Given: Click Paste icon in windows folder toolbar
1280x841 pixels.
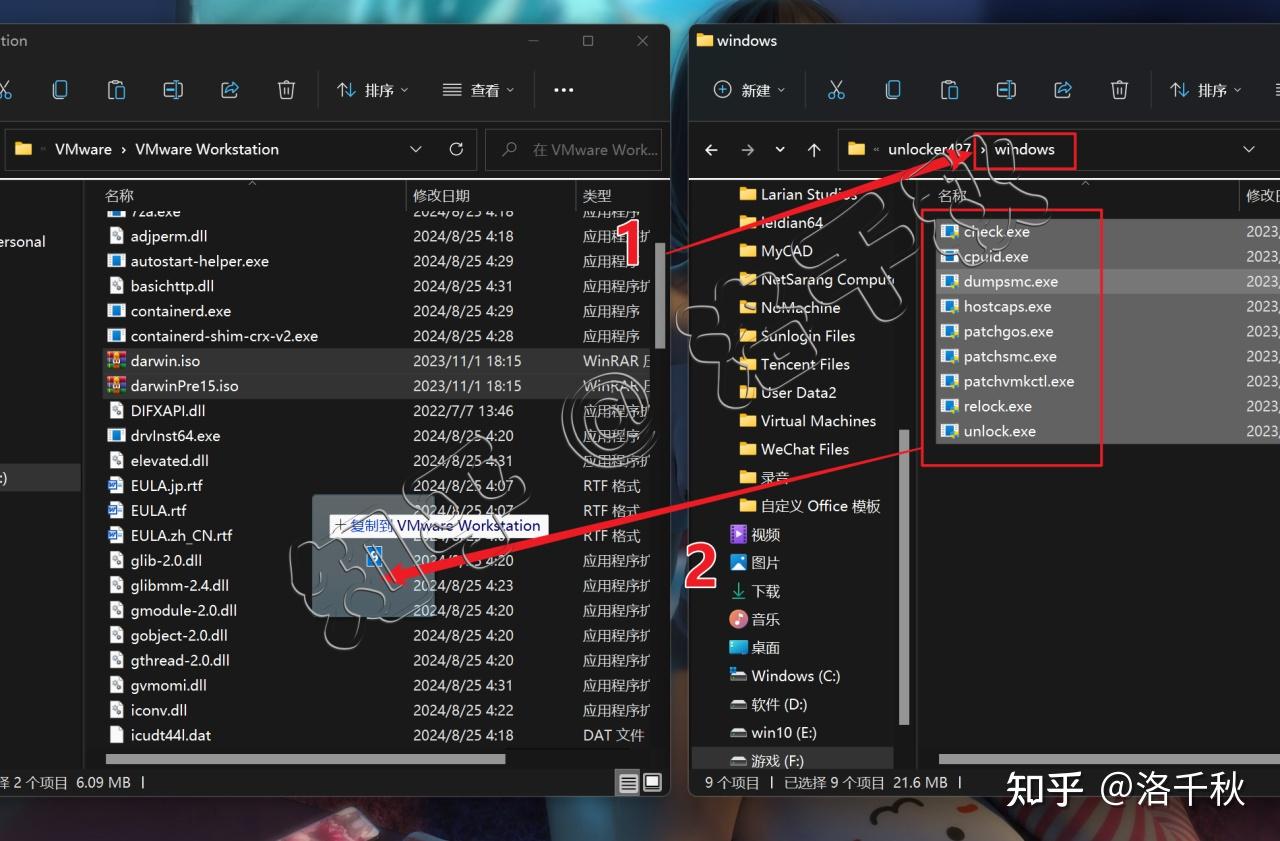Looking at the screenshot, I should [949, 90].
